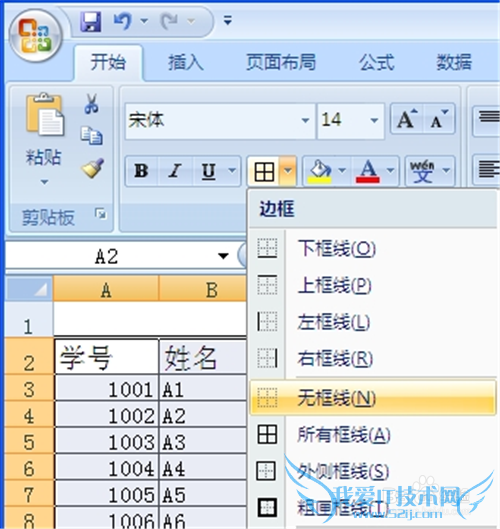Open the Office button menu

[35, 36]
